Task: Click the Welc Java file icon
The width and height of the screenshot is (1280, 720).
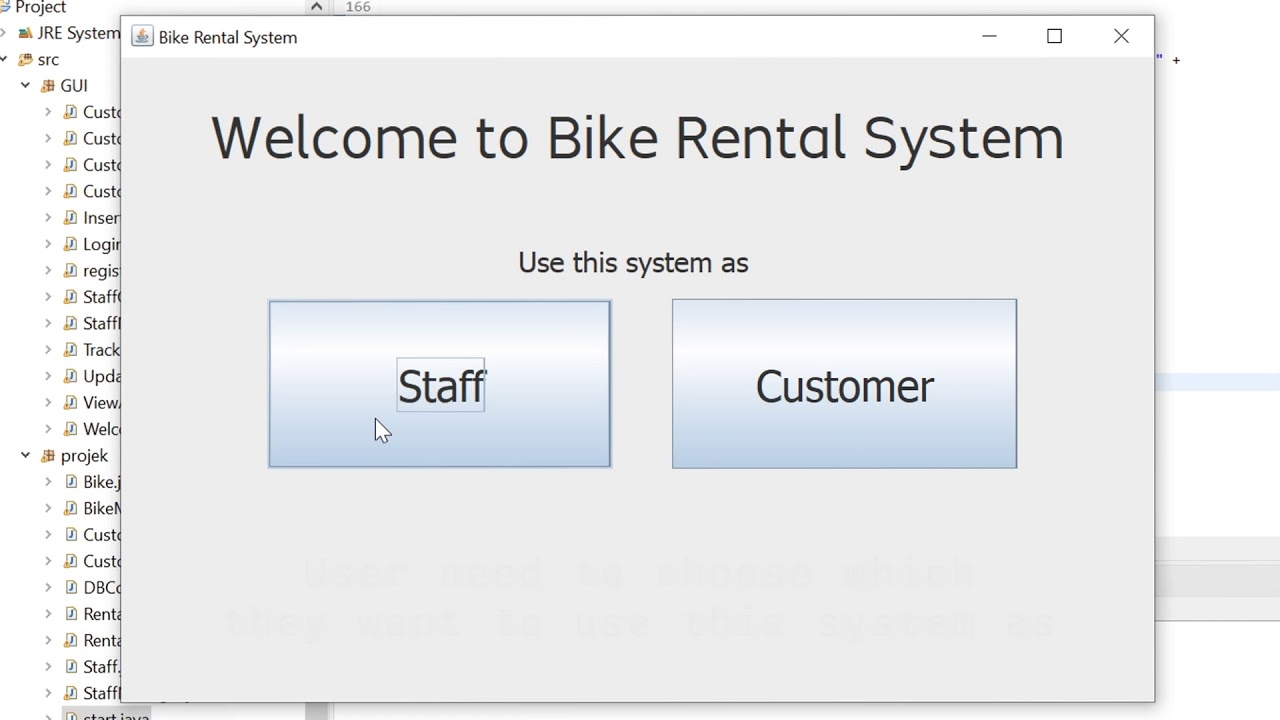Action: pyautogui.click(x=70, y=429)
